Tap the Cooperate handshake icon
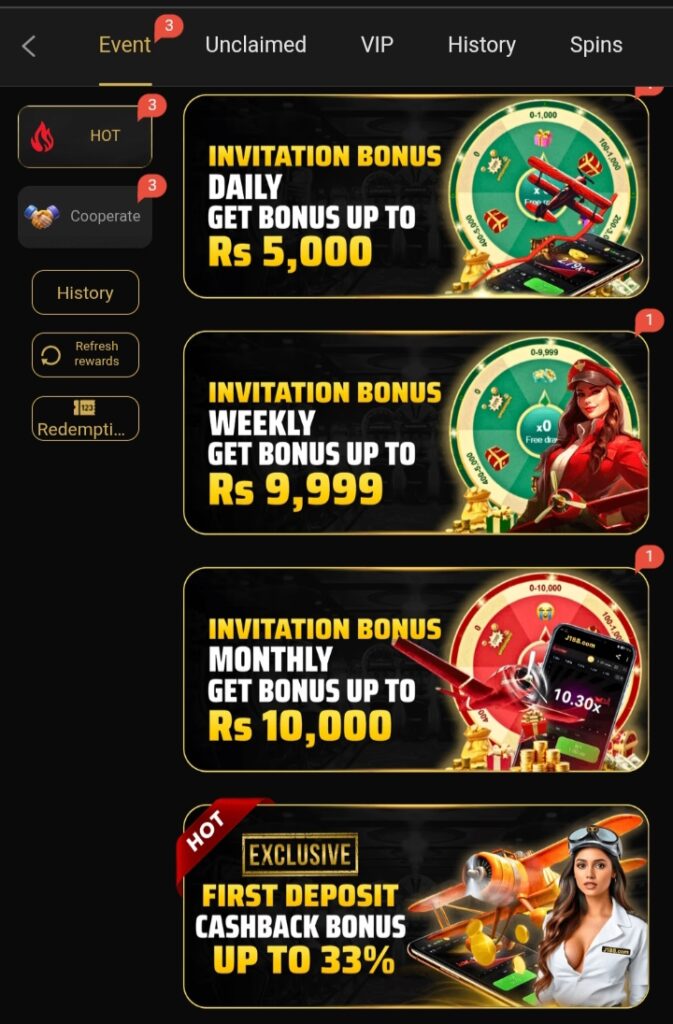Screen dimensions: 673x1024 tap(42, 216)
